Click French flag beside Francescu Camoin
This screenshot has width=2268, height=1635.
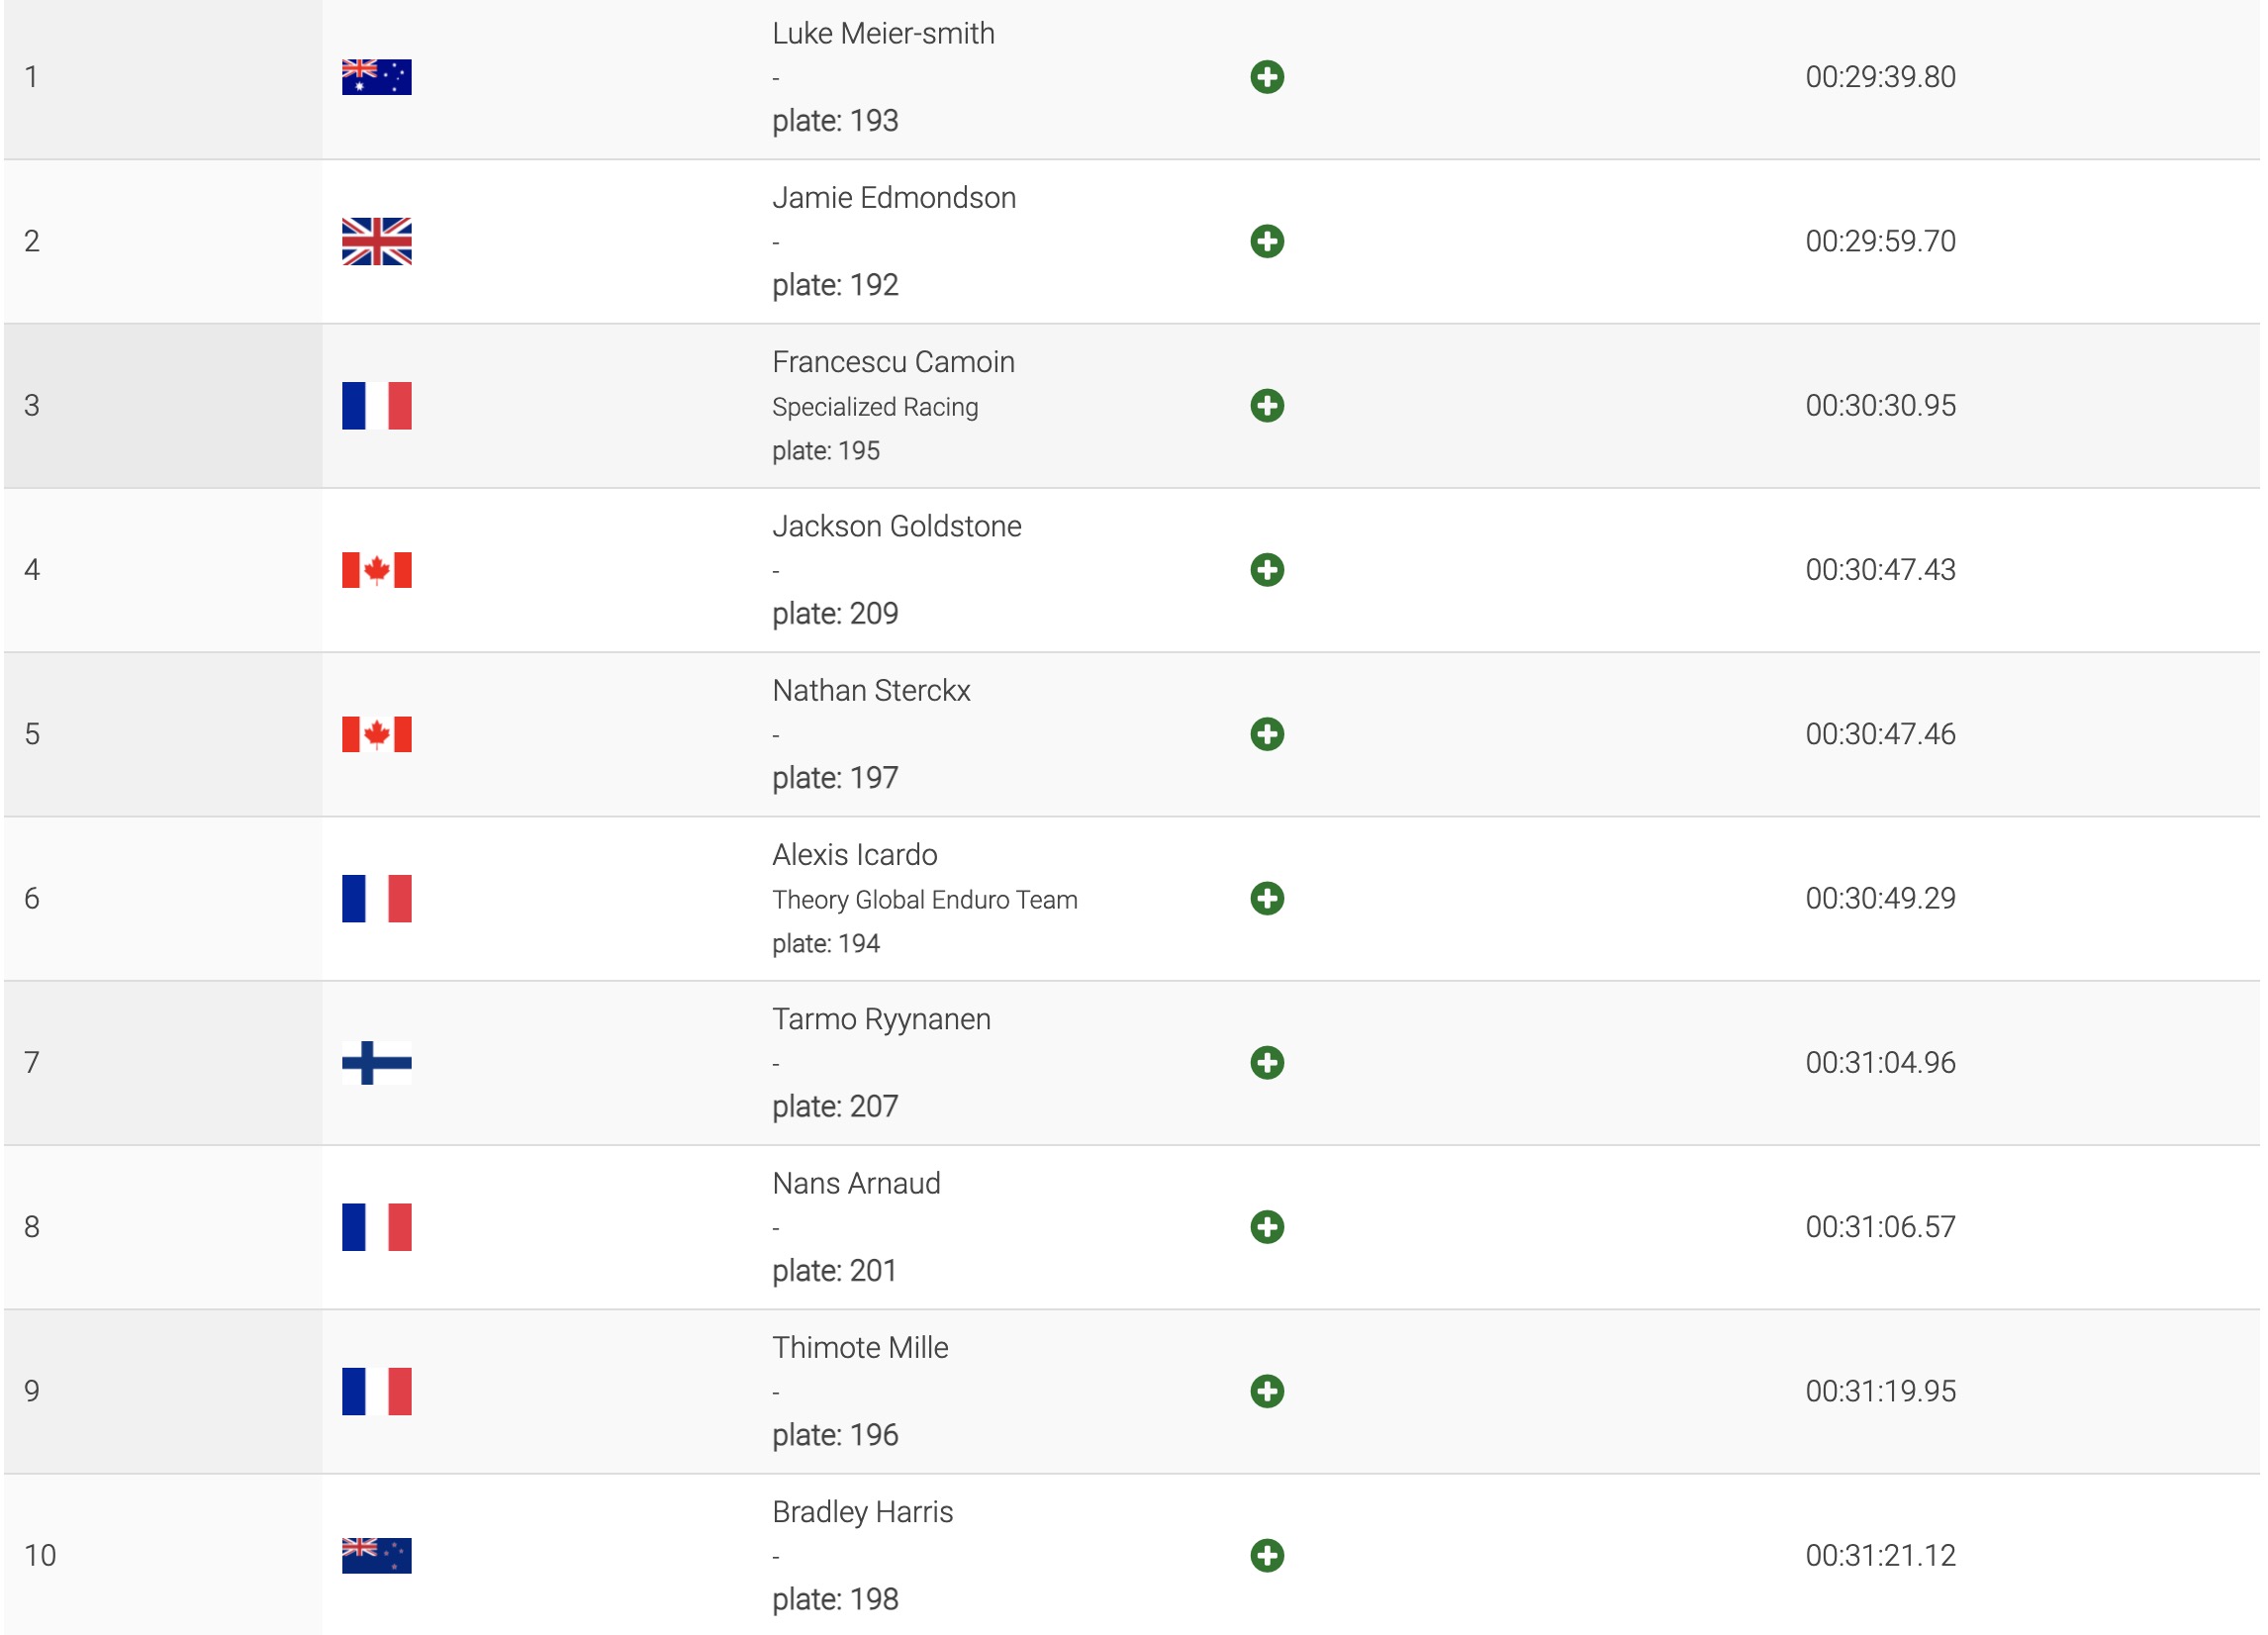coord(376,405)
